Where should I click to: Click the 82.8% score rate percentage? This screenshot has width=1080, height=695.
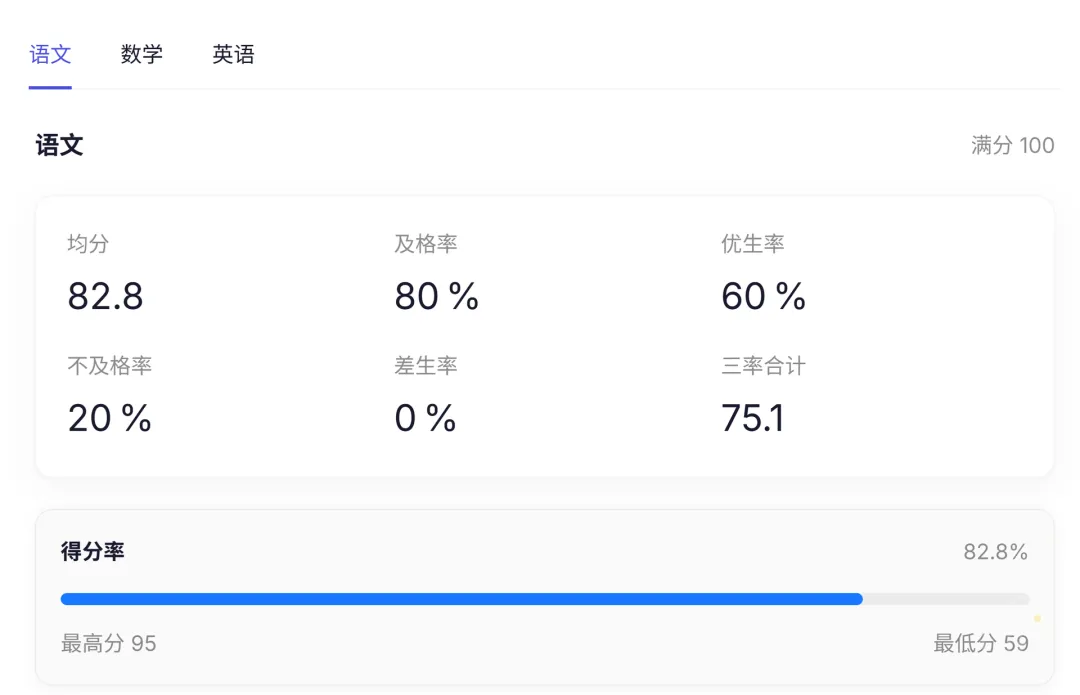pyautogui.click(x=995, y=552)
